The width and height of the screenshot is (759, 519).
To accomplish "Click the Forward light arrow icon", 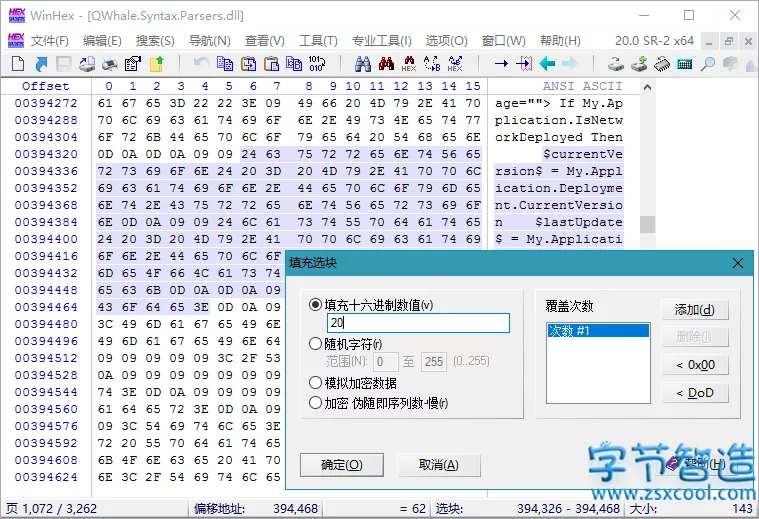I will [570, 63].
